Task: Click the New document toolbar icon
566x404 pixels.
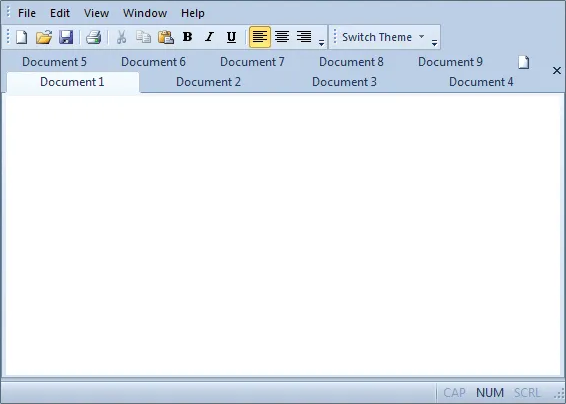Action: 22,37
